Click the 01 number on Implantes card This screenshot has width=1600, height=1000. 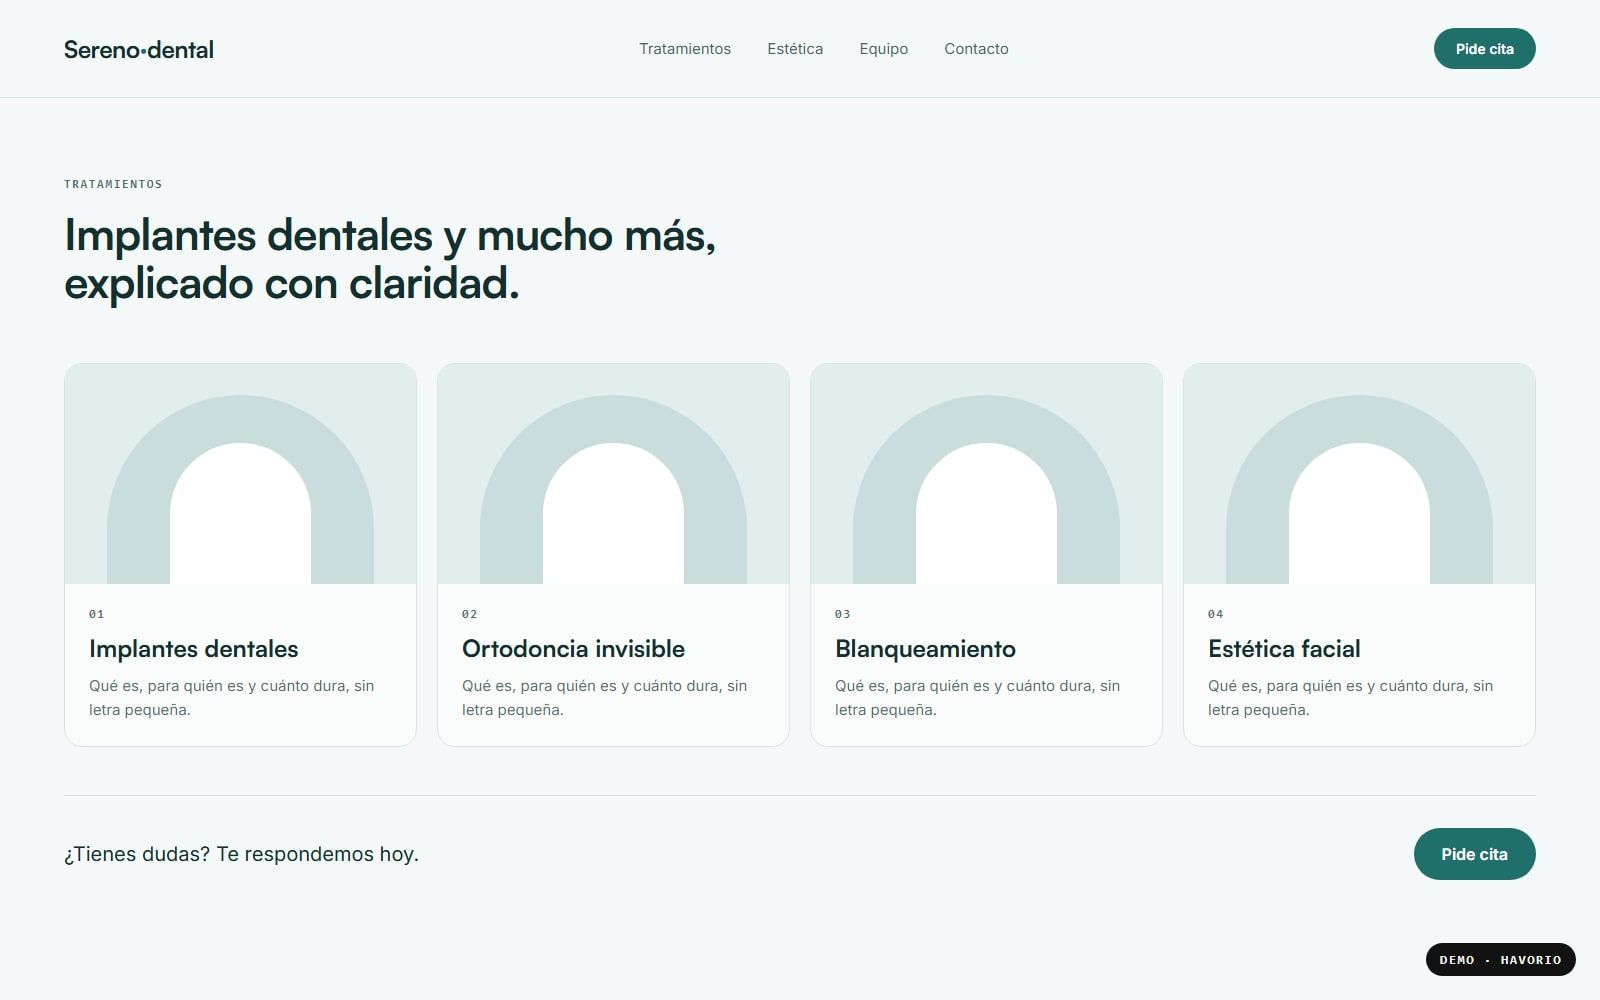pos(97,614)
